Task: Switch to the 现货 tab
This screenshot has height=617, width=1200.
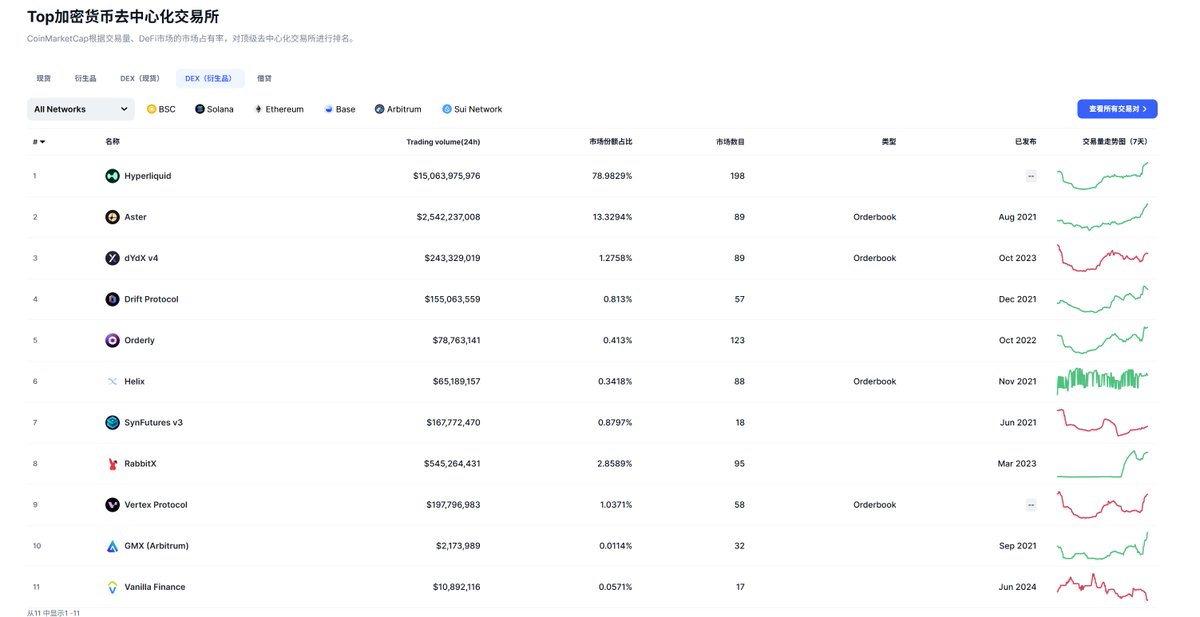Action: point(43,78)
